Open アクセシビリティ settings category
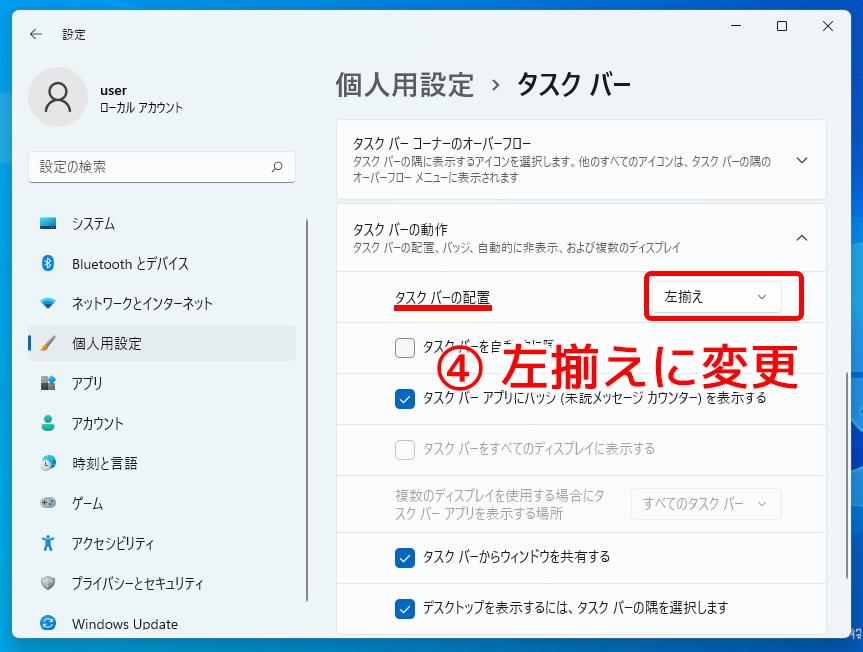This screenshot has height=652, width=863. click(x=162, y=543)
